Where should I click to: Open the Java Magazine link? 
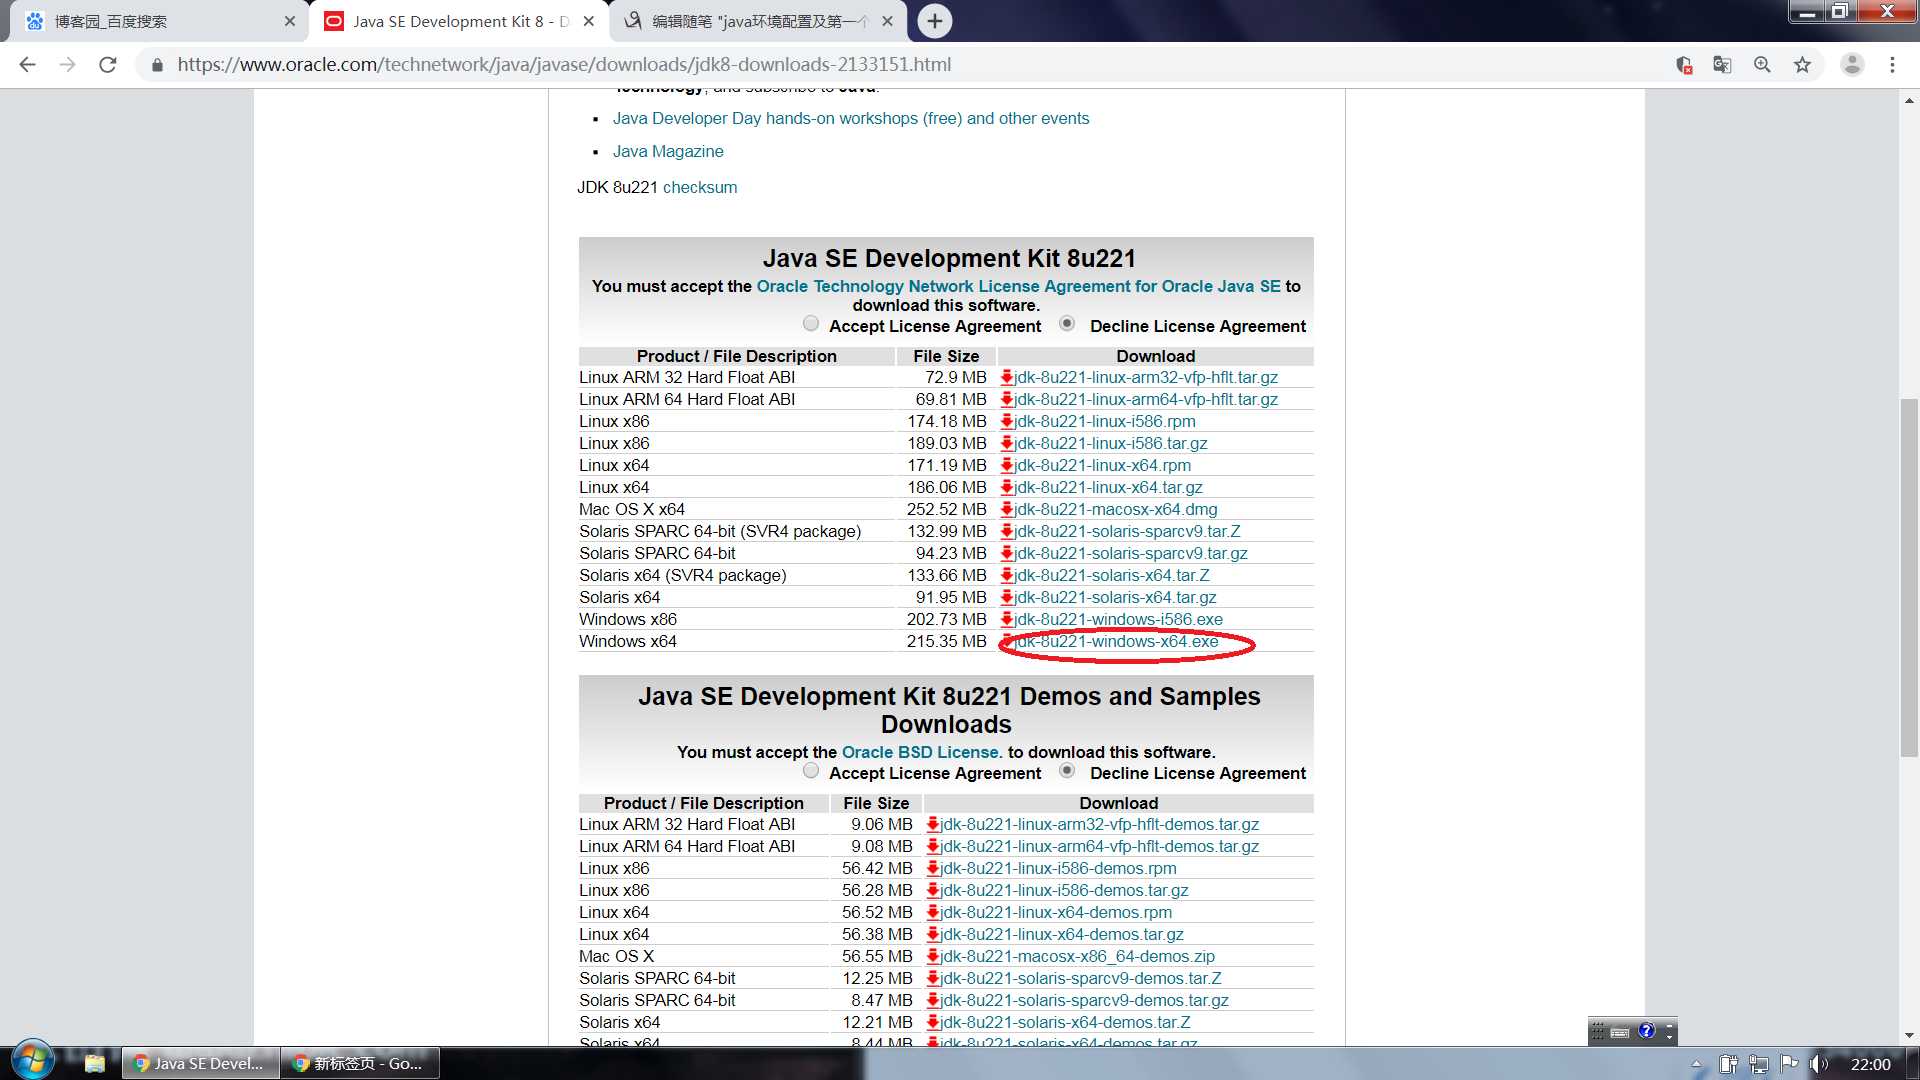pos(668,151)
